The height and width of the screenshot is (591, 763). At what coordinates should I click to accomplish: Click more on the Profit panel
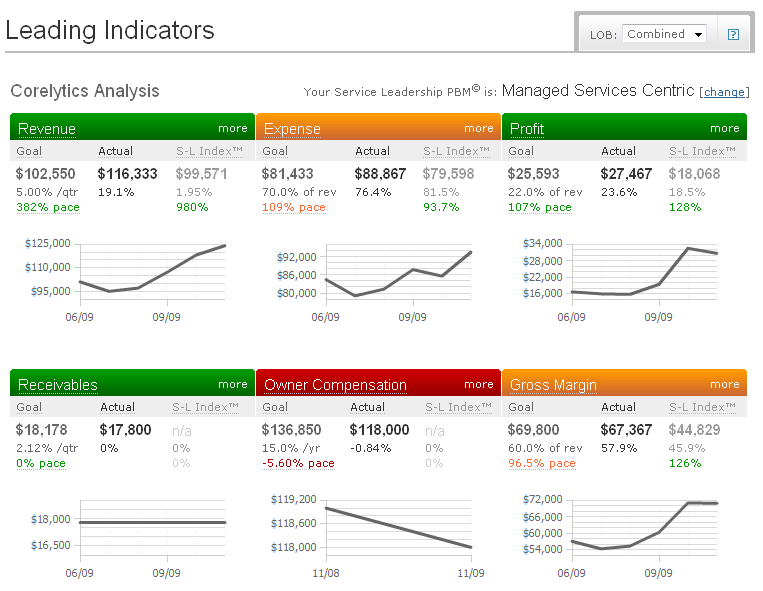click(724, 128)
